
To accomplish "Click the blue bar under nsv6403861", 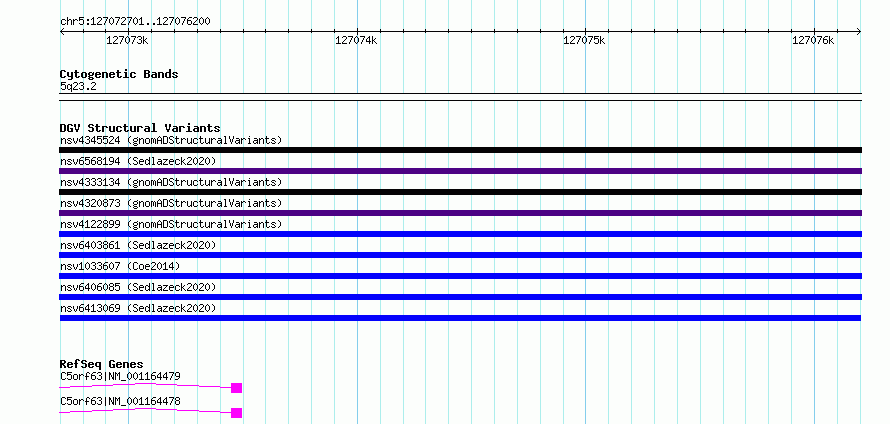I will pyautogui.click(x=460, y=255).
